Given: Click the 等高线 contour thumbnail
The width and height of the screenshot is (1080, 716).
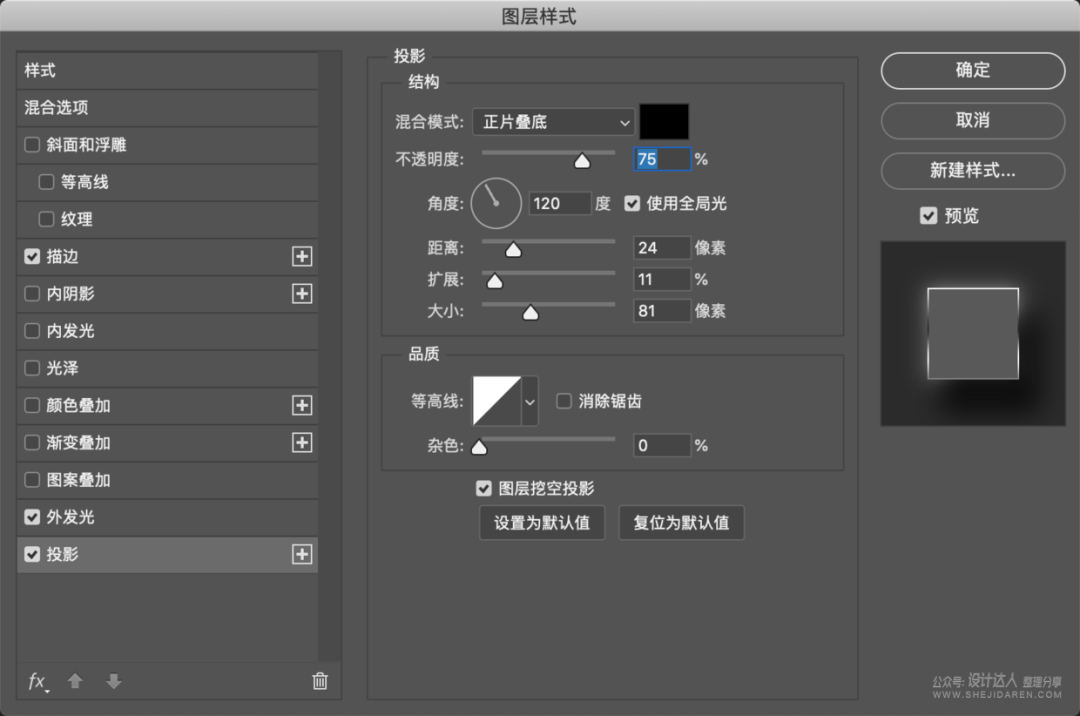Looking at the screenshot, I should (497, 401).
